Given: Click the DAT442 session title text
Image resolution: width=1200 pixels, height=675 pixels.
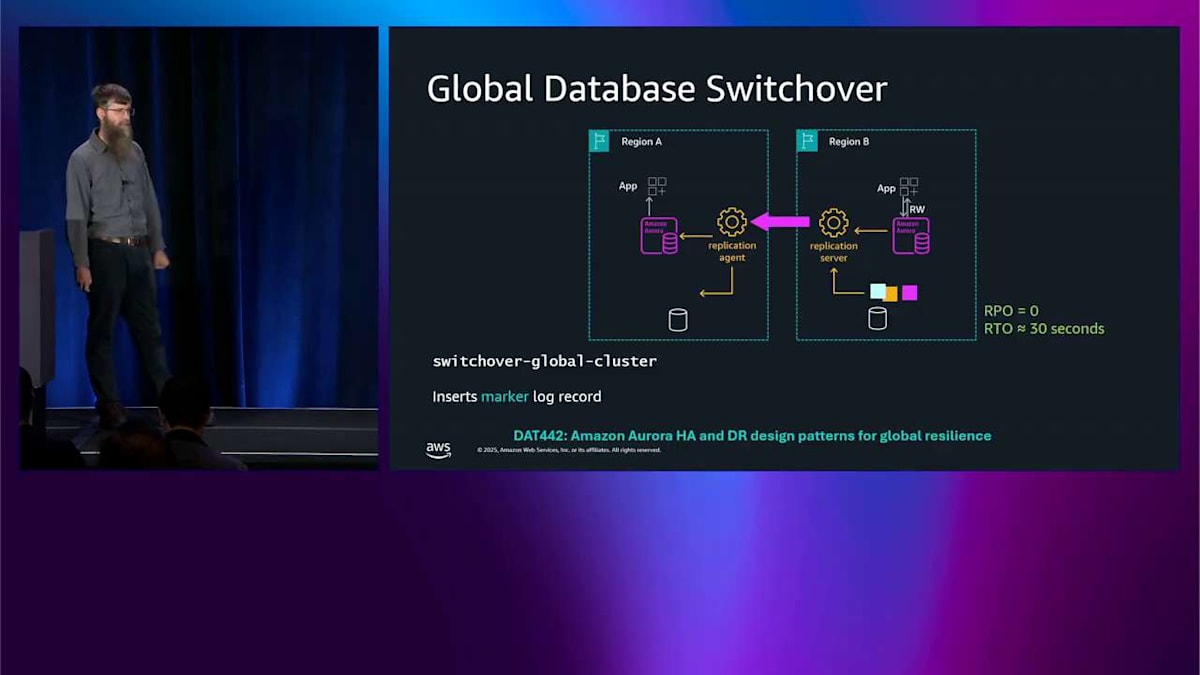Looking at the screenshot, I should pos(752,436).
